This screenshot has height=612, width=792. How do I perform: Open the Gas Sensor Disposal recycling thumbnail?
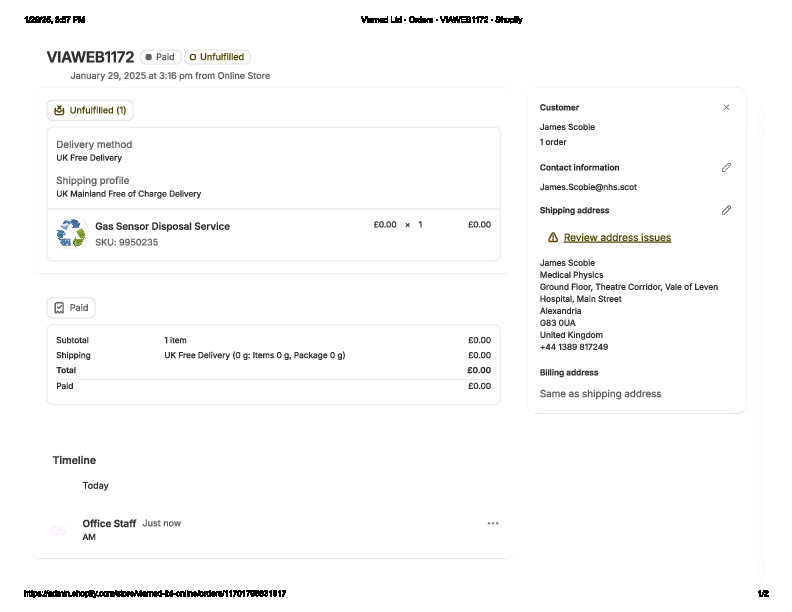click(x=71, y=234)
